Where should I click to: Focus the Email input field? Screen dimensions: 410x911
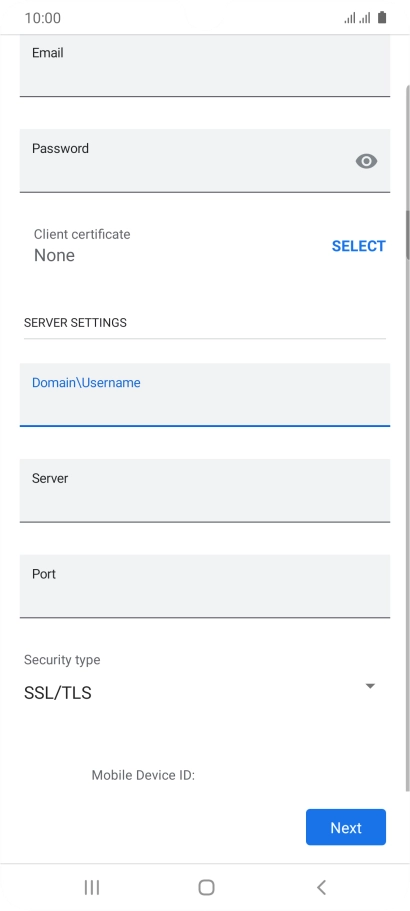pos(205,66)
